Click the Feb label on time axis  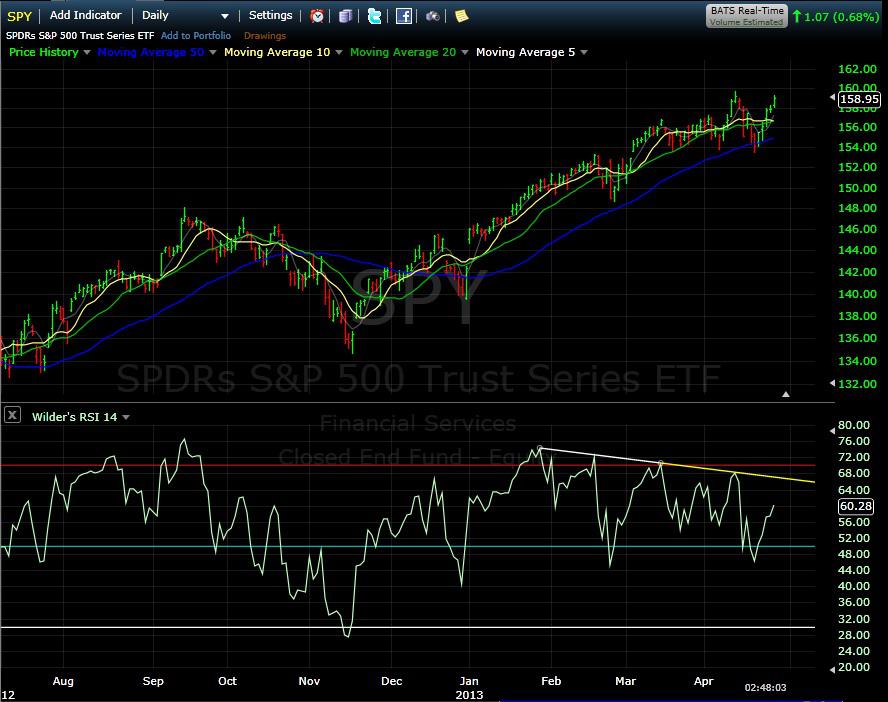551,681
